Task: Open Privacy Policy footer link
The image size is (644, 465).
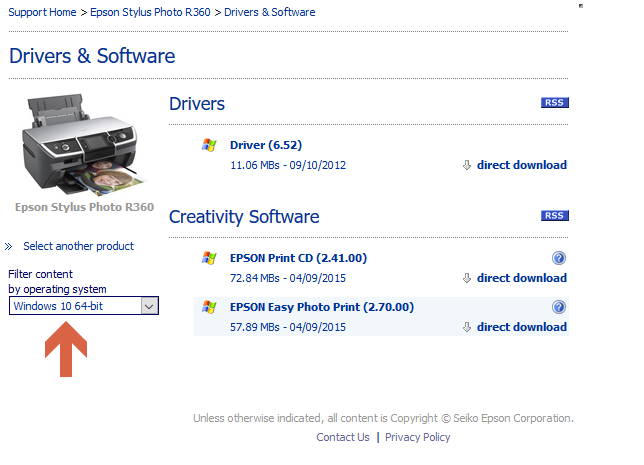Action: (417, 437)
